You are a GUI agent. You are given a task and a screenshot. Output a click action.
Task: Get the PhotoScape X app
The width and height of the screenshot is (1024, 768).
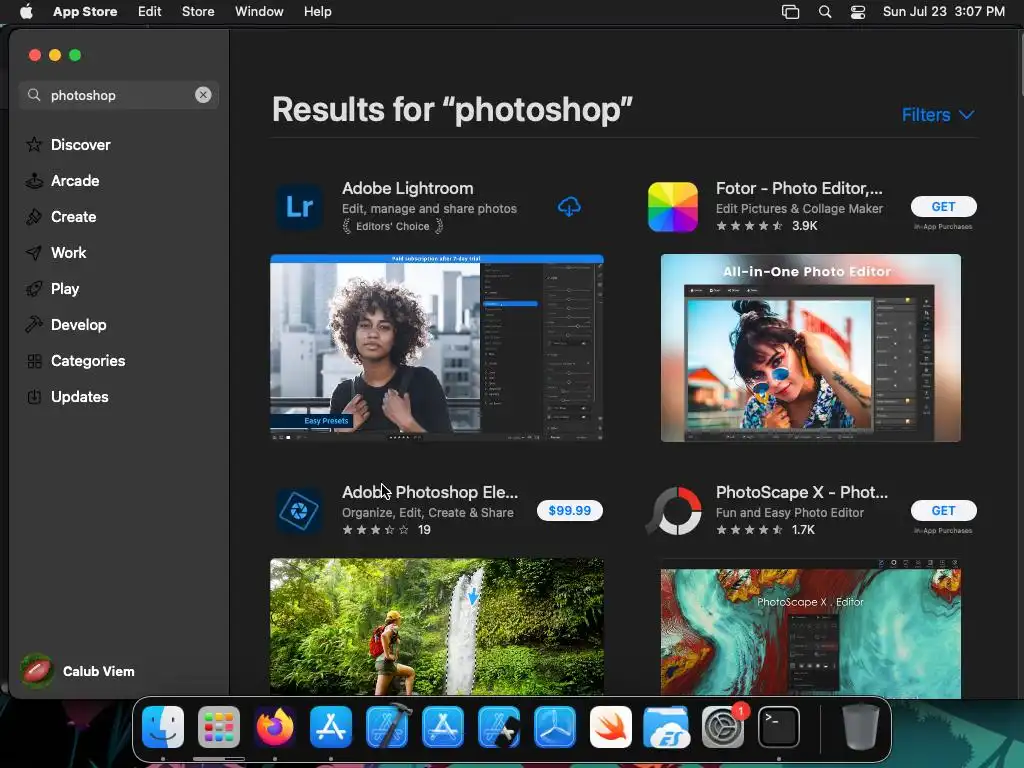944,511
